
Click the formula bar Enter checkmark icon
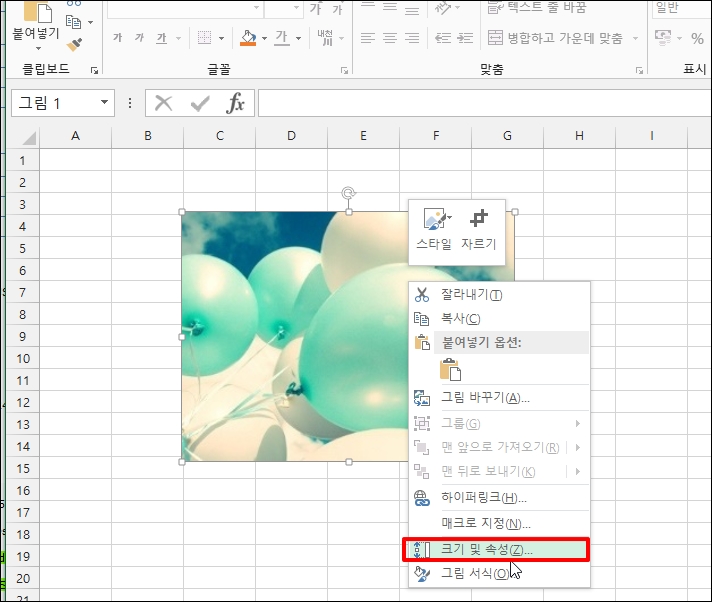(x=200, y=104)
